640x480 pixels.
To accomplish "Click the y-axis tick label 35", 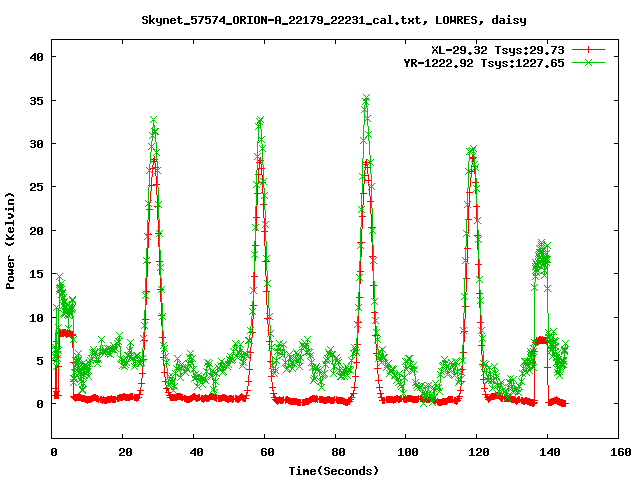I will 37,101.
